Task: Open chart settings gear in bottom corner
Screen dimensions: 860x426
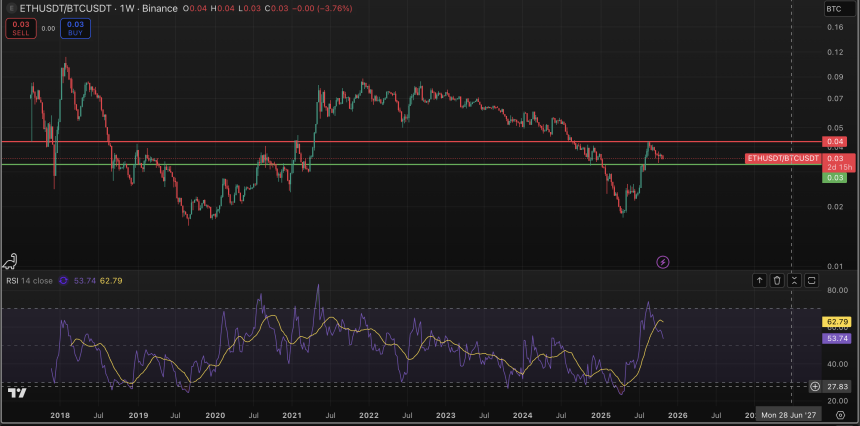Action: pyautogui.click(x=840, y=413)
